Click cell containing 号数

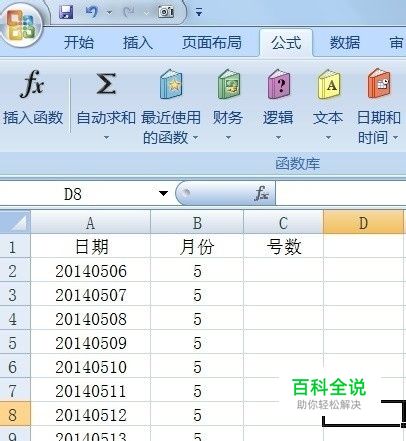pos(283,247)
